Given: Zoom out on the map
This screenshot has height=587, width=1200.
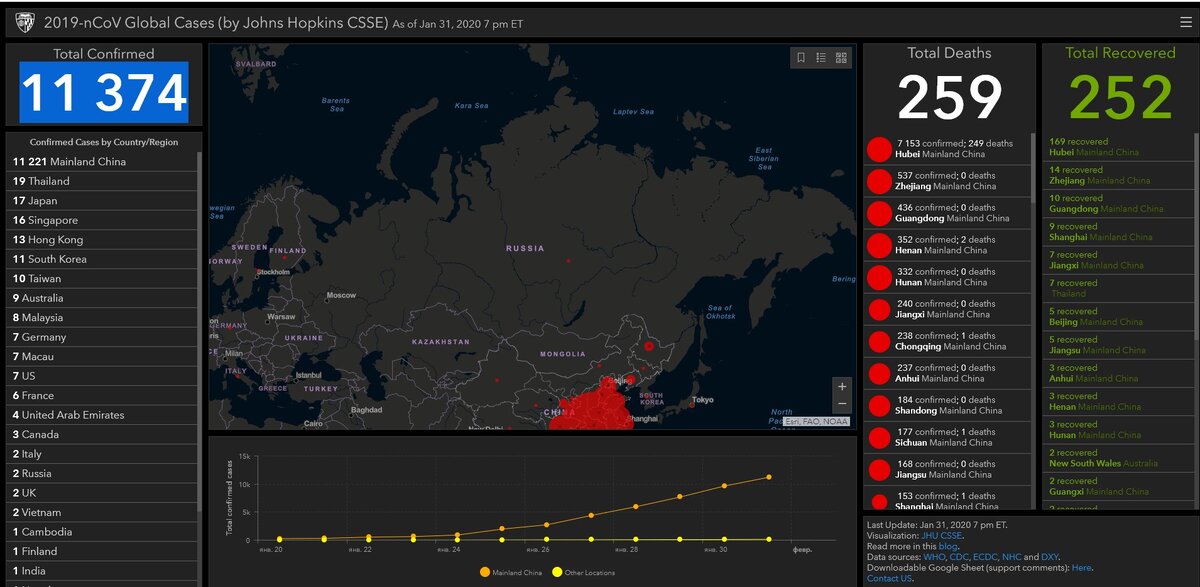Looking at the screenshot, I should tap(842, 404).
